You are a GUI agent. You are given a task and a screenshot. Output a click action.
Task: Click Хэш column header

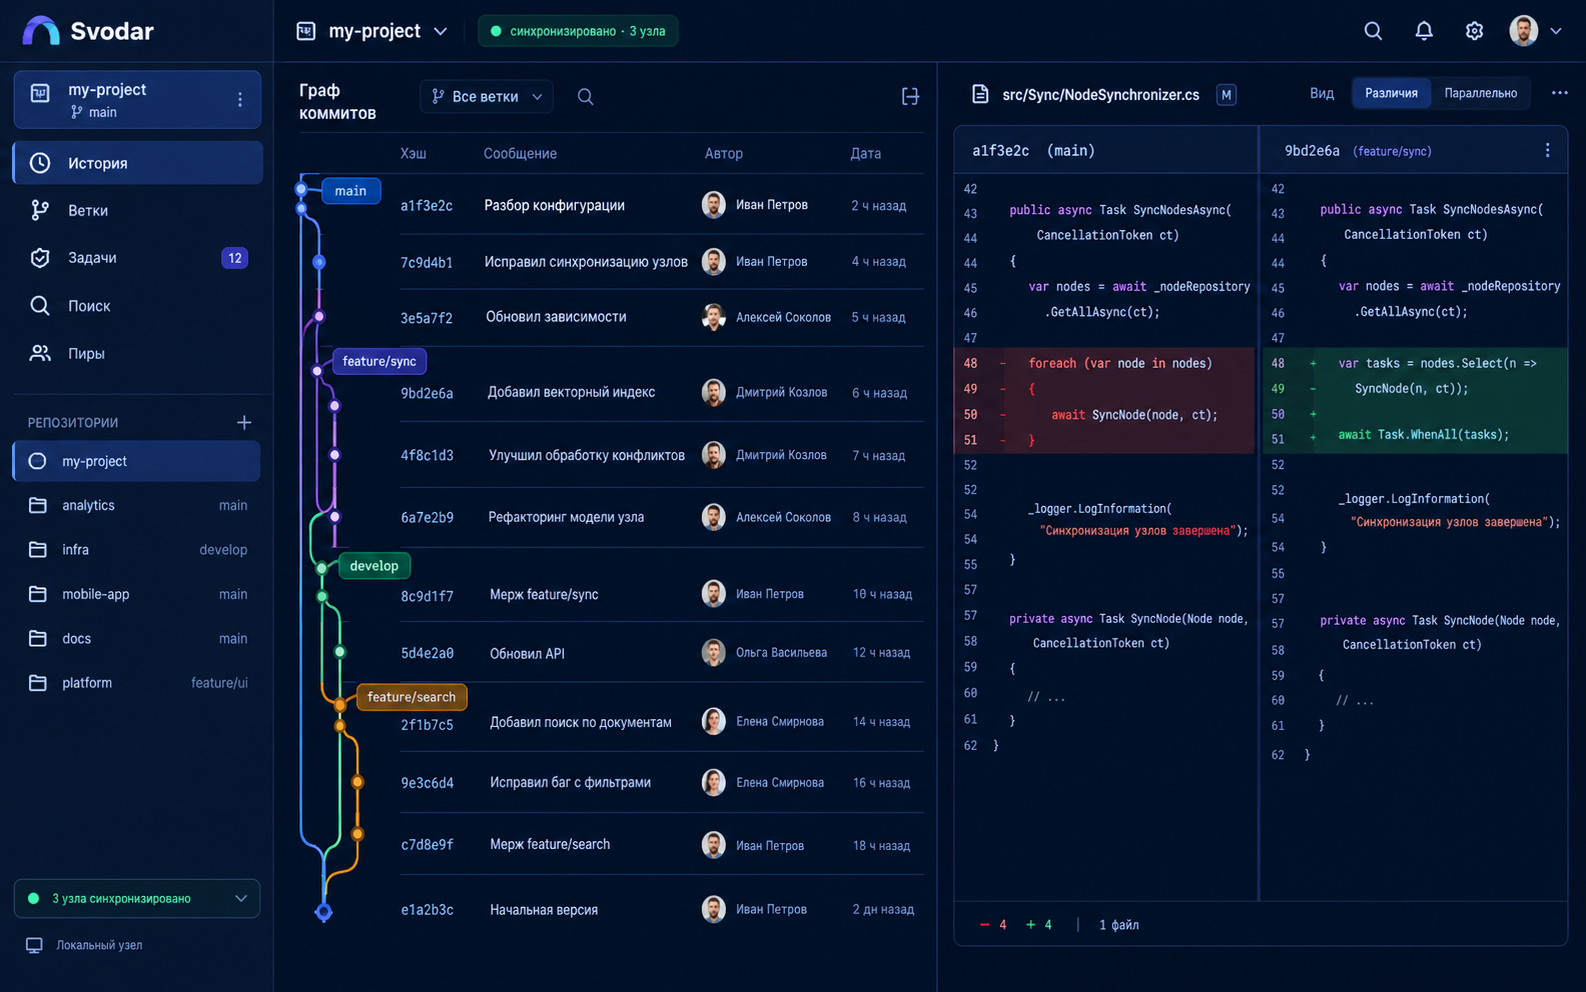[x=413, y=154]
